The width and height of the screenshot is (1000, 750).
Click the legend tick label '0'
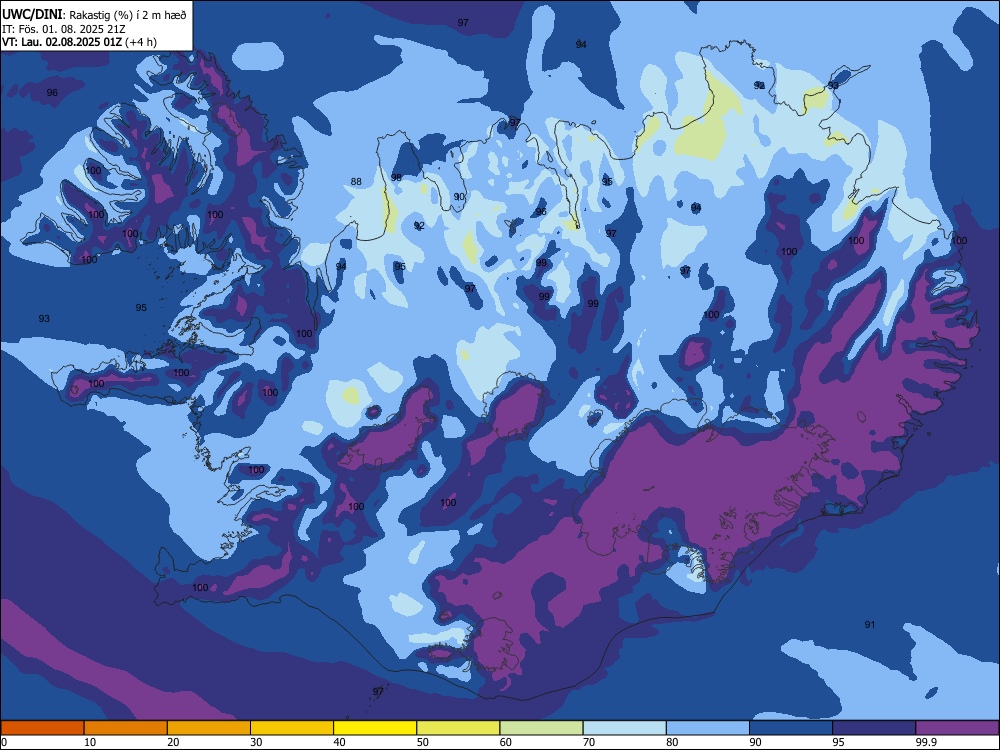(x=4, y=742)
